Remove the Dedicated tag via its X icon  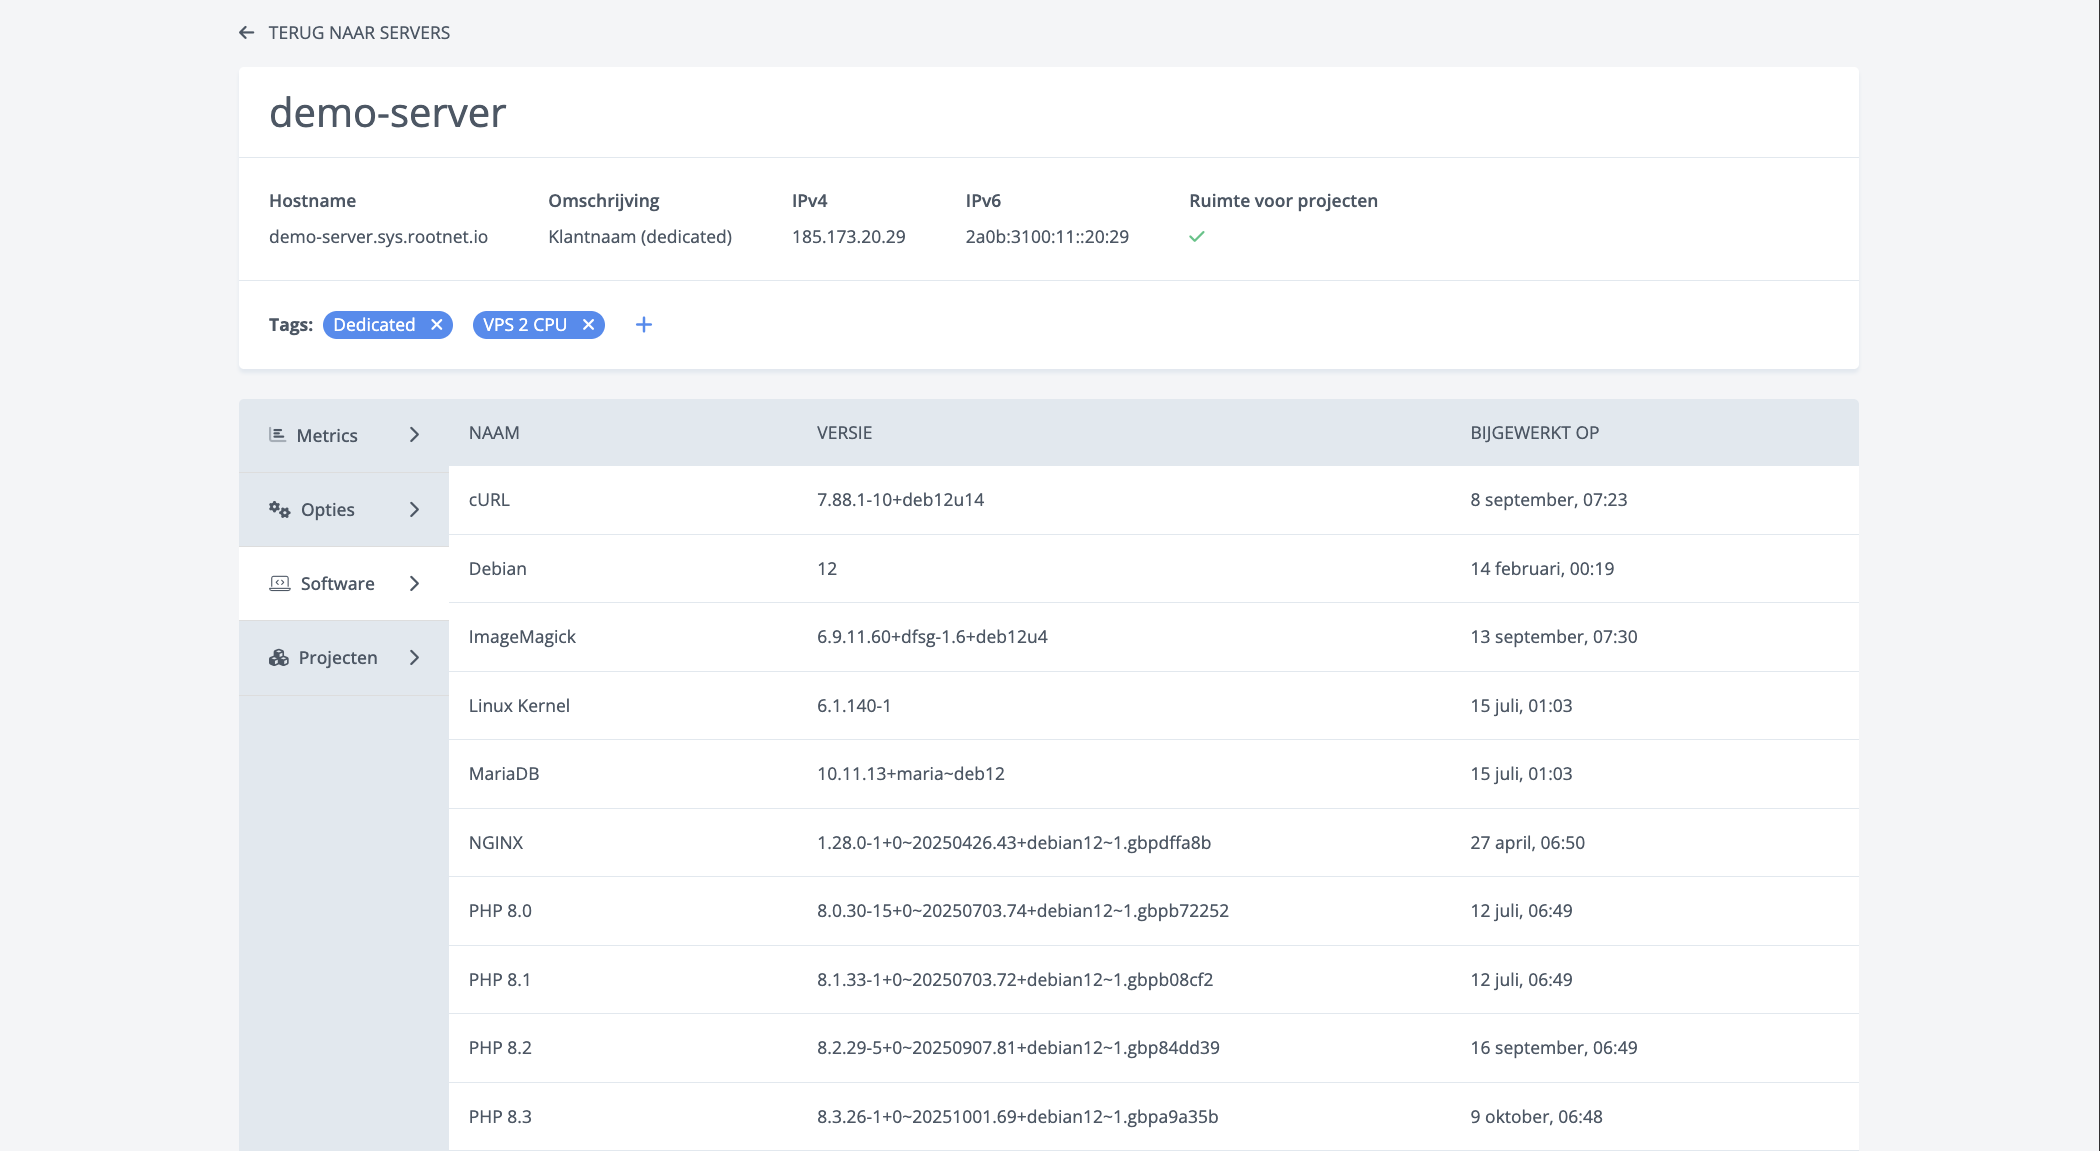[x=437, y=324]
